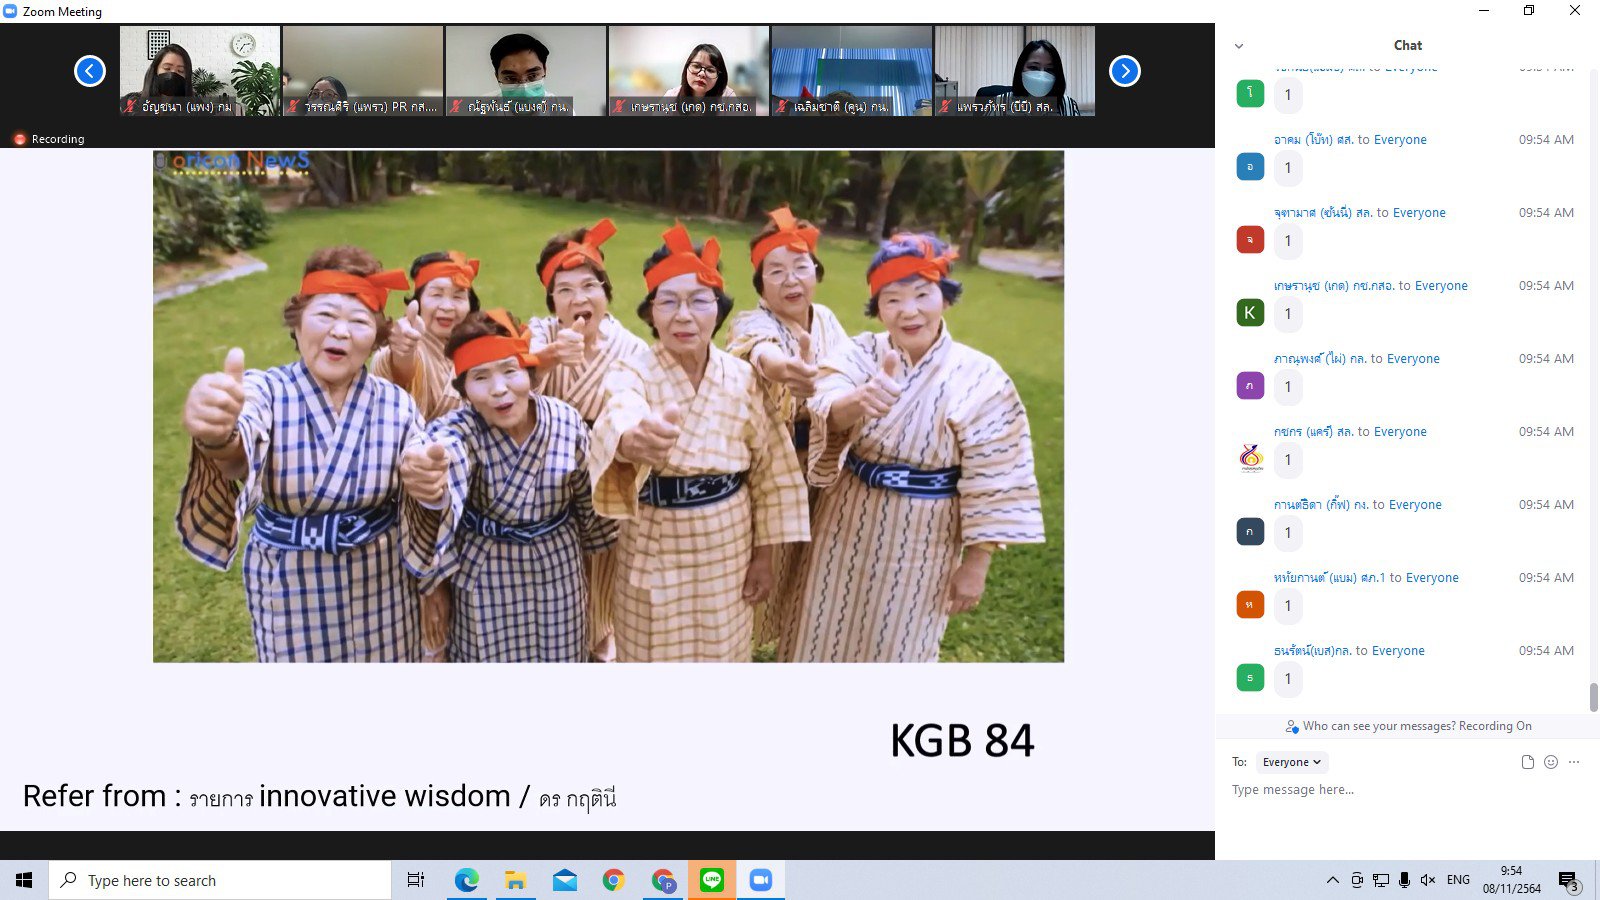
Task: Open Microsoft Edge from taskbar
Action: click(466, 880)
